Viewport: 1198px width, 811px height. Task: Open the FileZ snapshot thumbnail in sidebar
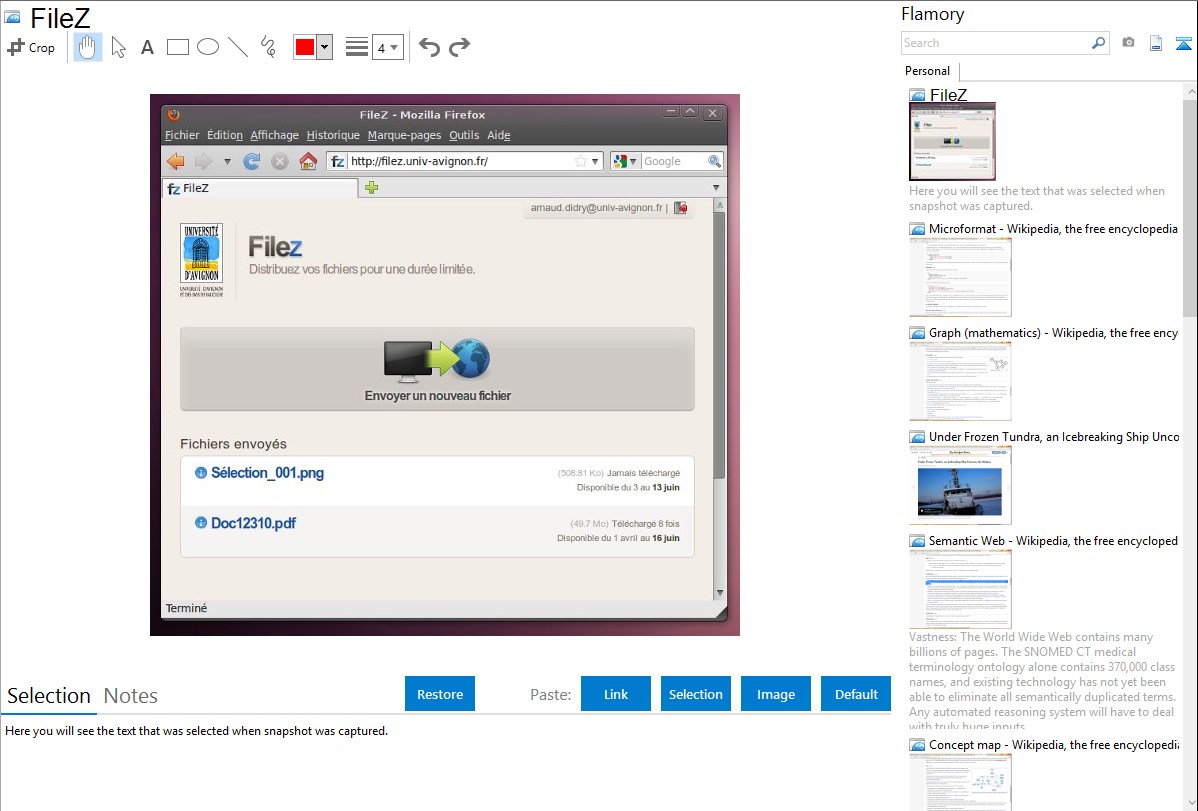click(x=952, y=141)
